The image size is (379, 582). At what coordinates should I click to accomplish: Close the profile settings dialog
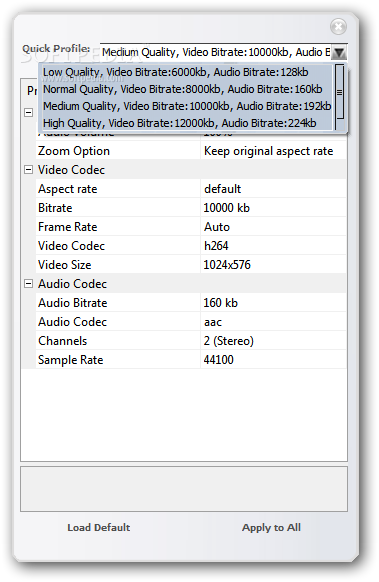(338, 27)
